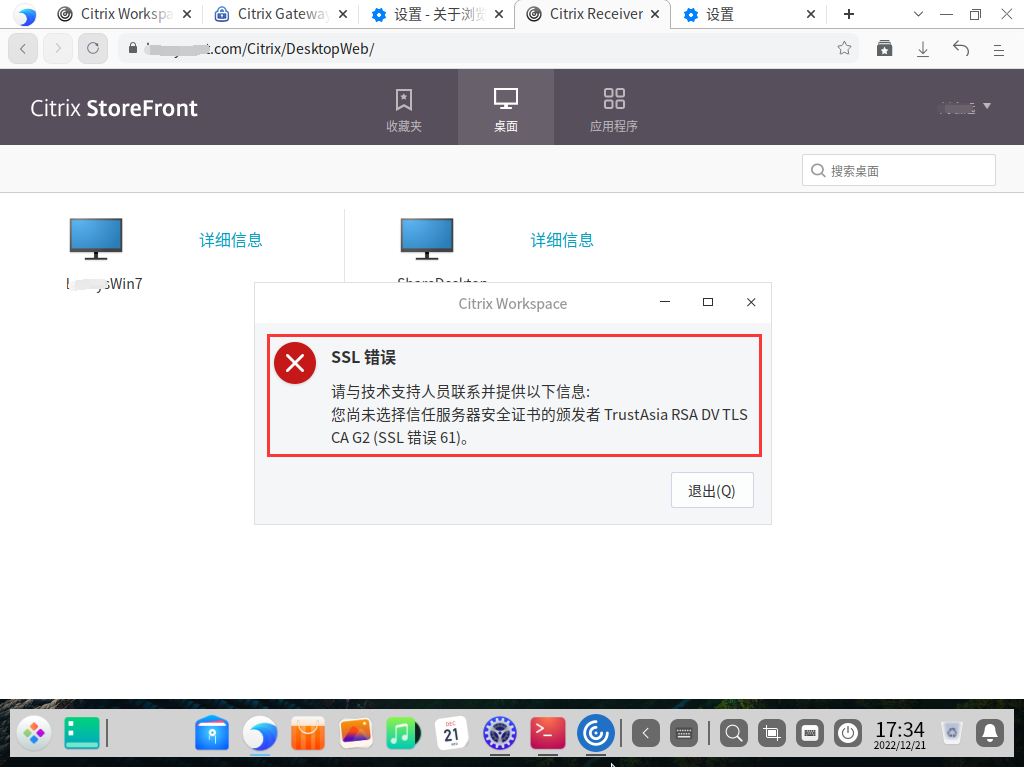This screenshot has width=1026, height=768.
Task: Open the browser favorites collection icon
Action: tap(885, 48)
